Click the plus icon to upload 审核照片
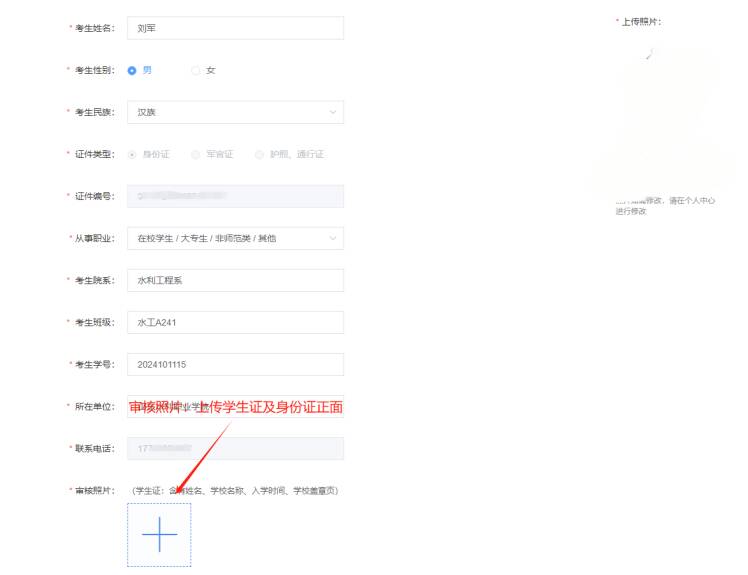 (x=159, y=534)
